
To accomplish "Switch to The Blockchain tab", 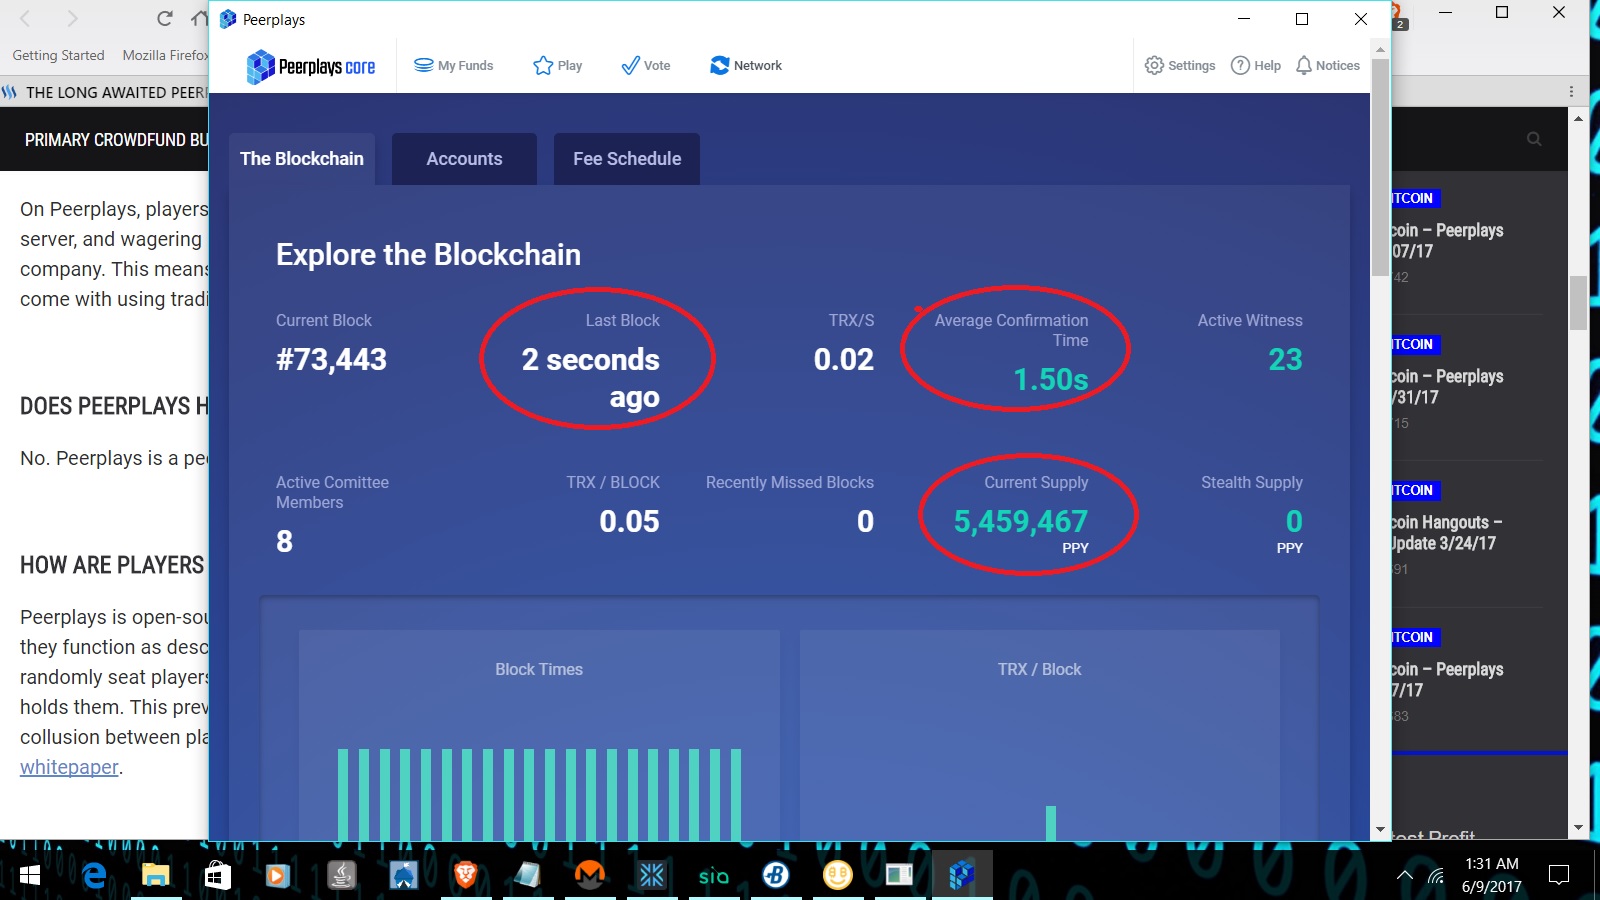I will coord(302,159).
